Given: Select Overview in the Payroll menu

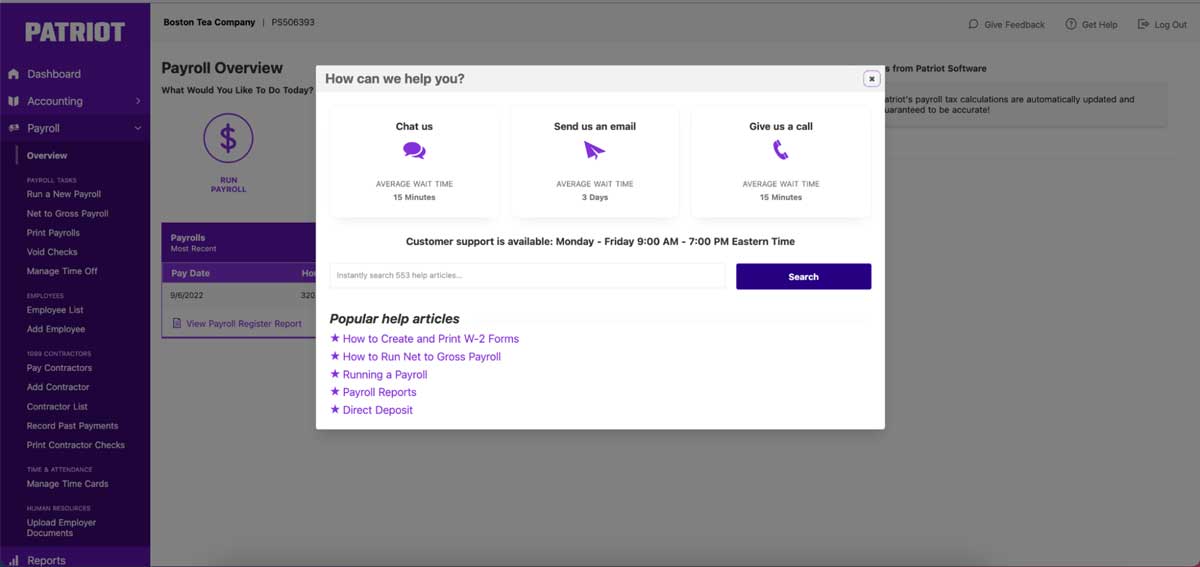Looking at the screenshot, I should tap(47, 156).
